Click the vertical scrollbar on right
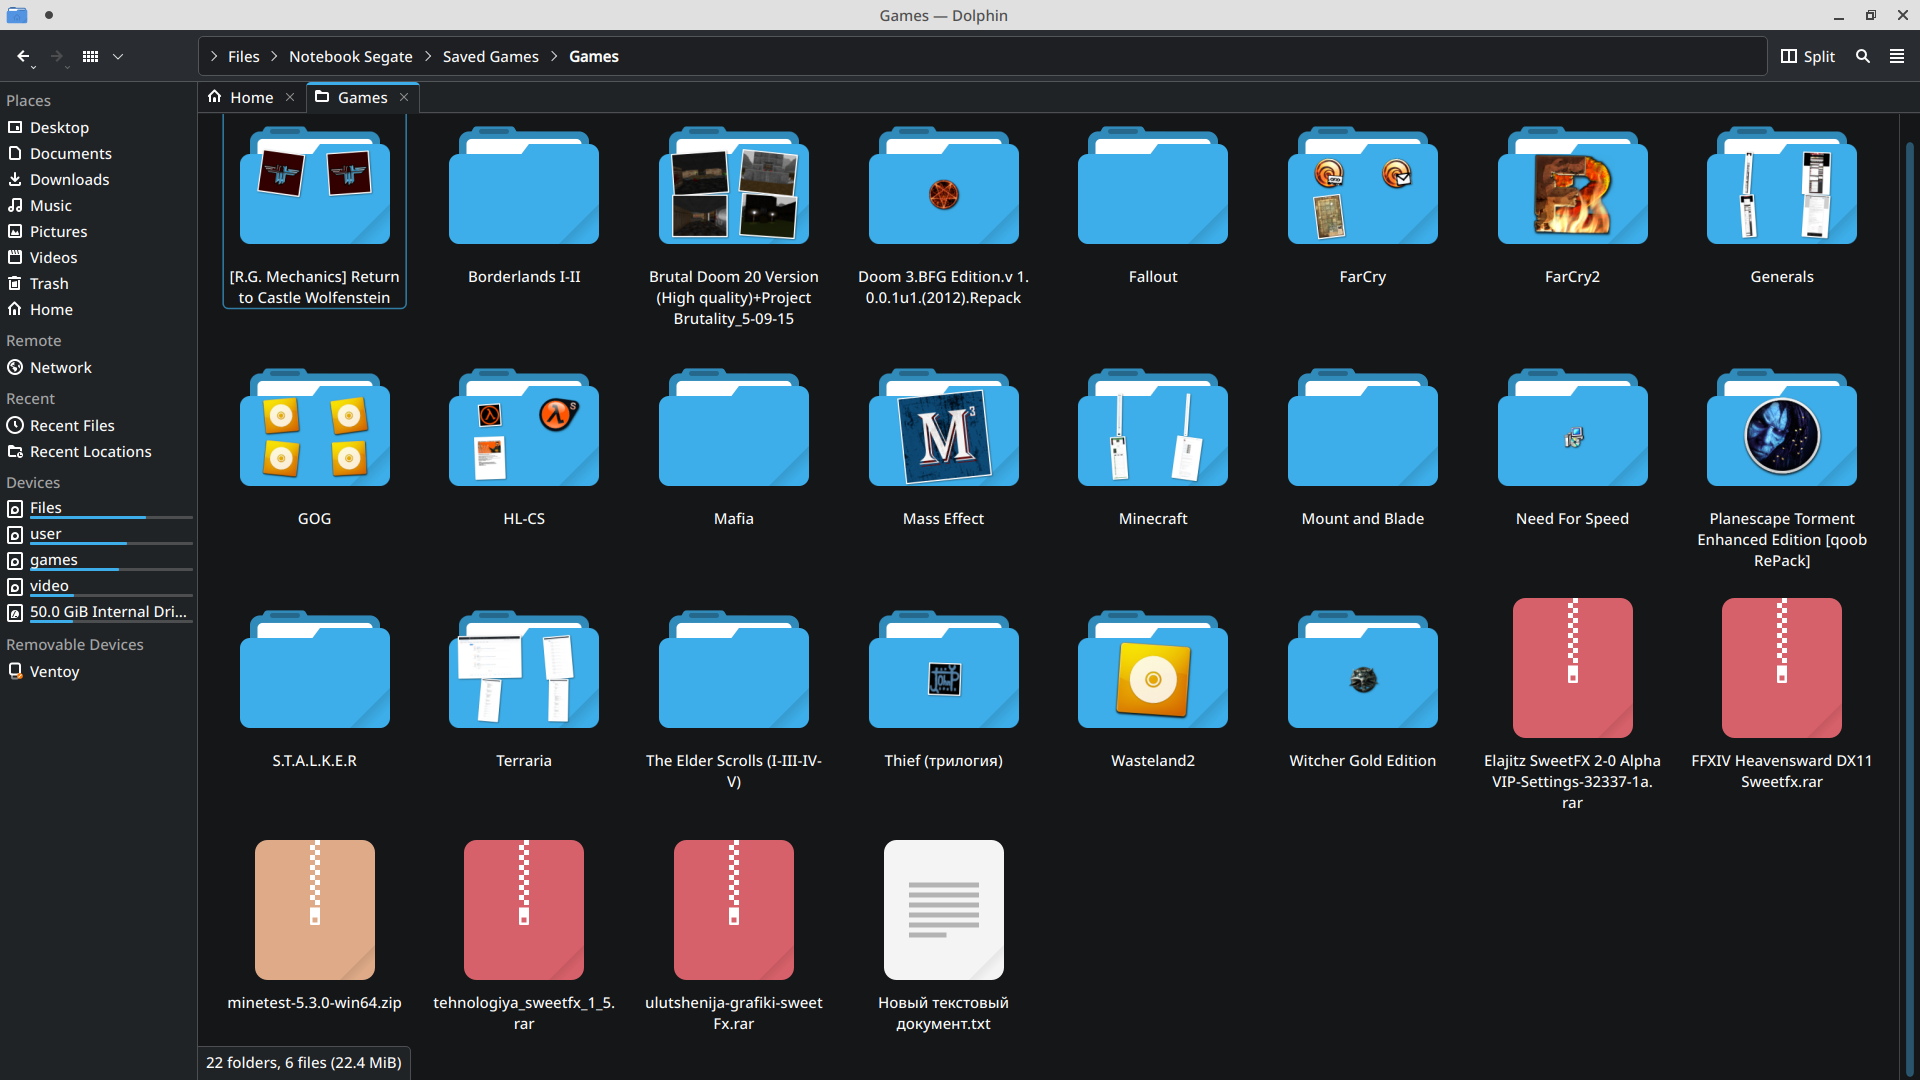 tap(1909, 600)
